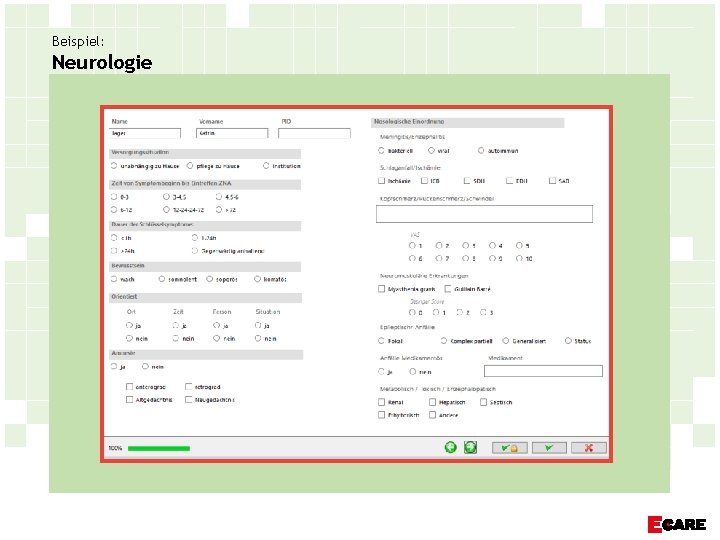The image size is (720, 540).
Task: Check the SAB checkbox
Action: (552, 181)
